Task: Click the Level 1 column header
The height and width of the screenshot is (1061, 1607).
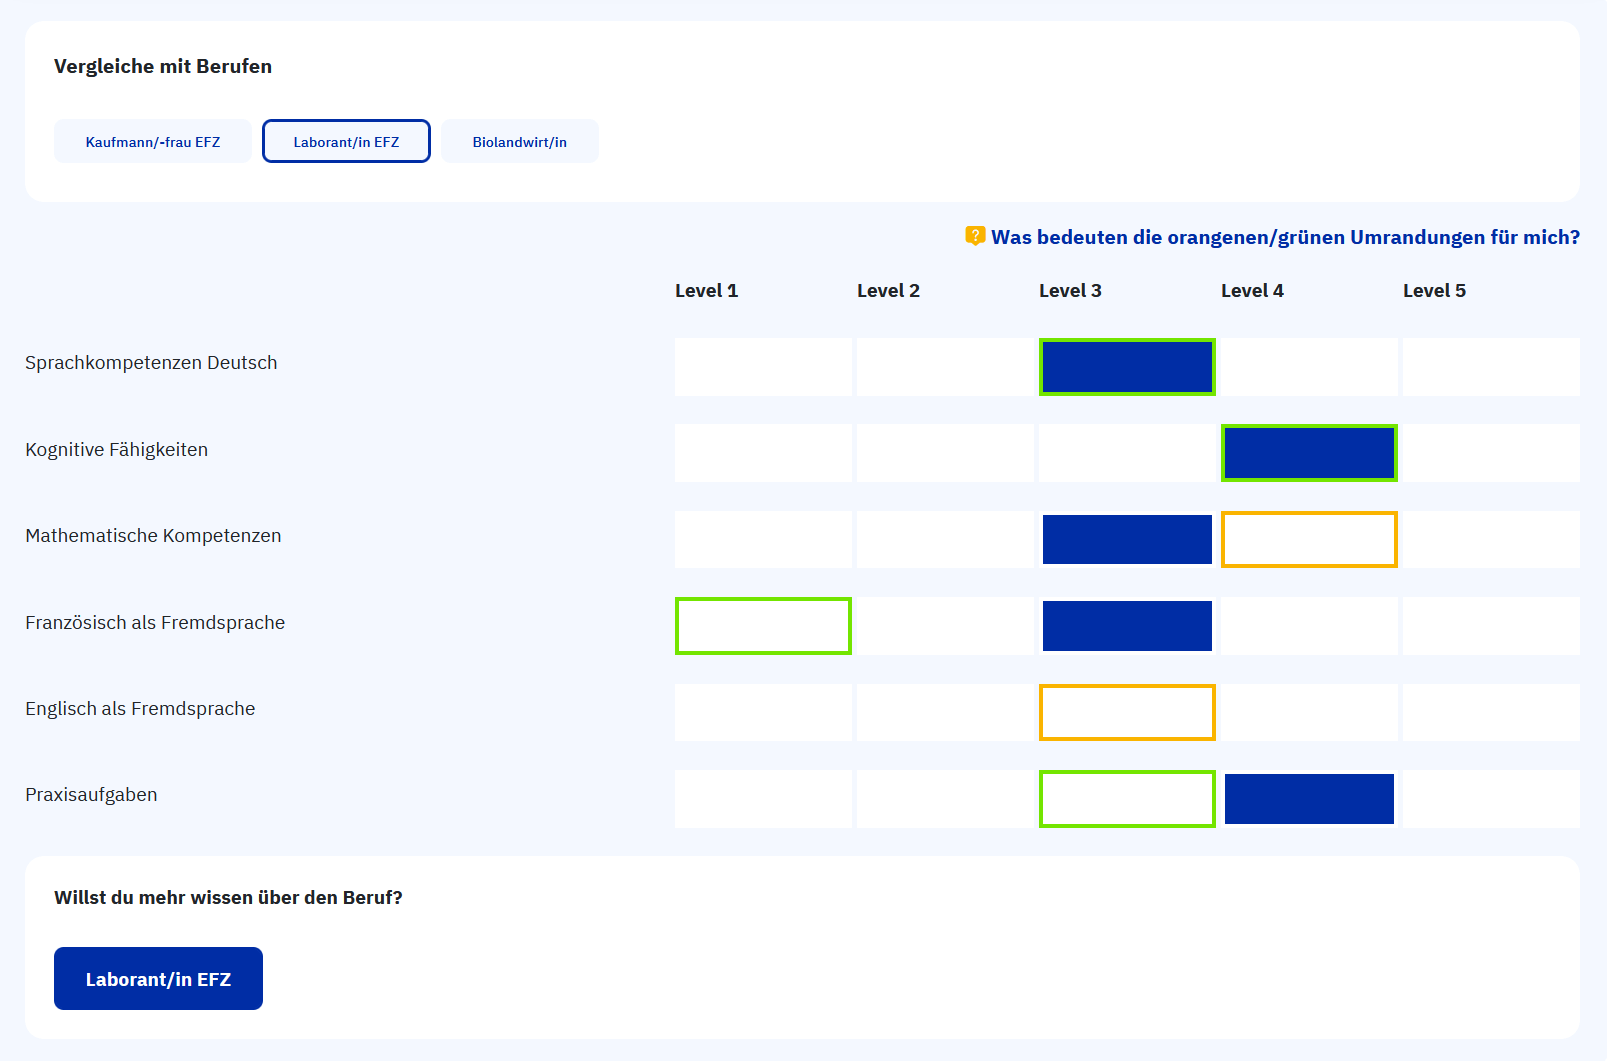Action: point(707,290)
